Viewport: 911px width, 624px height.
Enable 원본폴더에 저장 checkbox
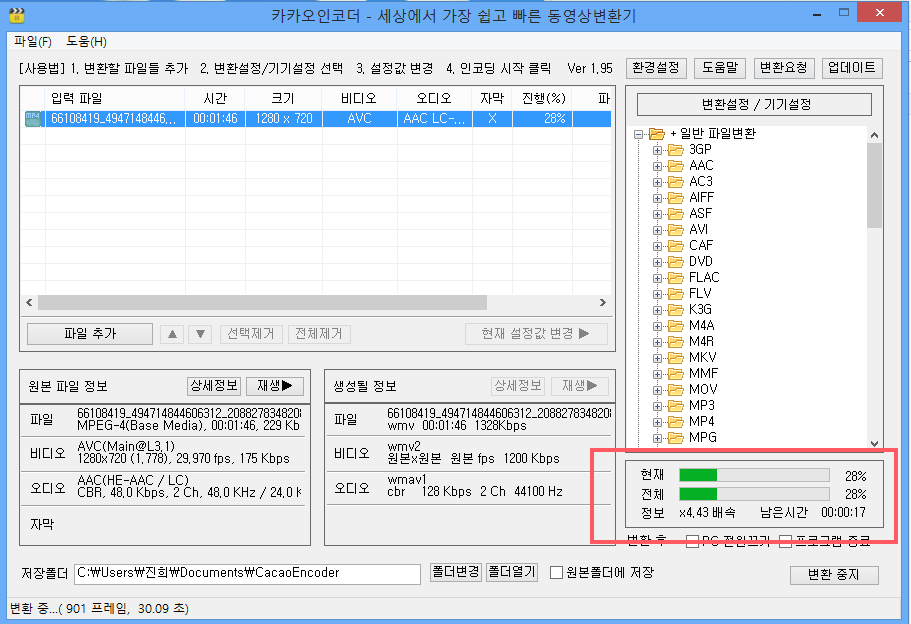coord(556,572)
